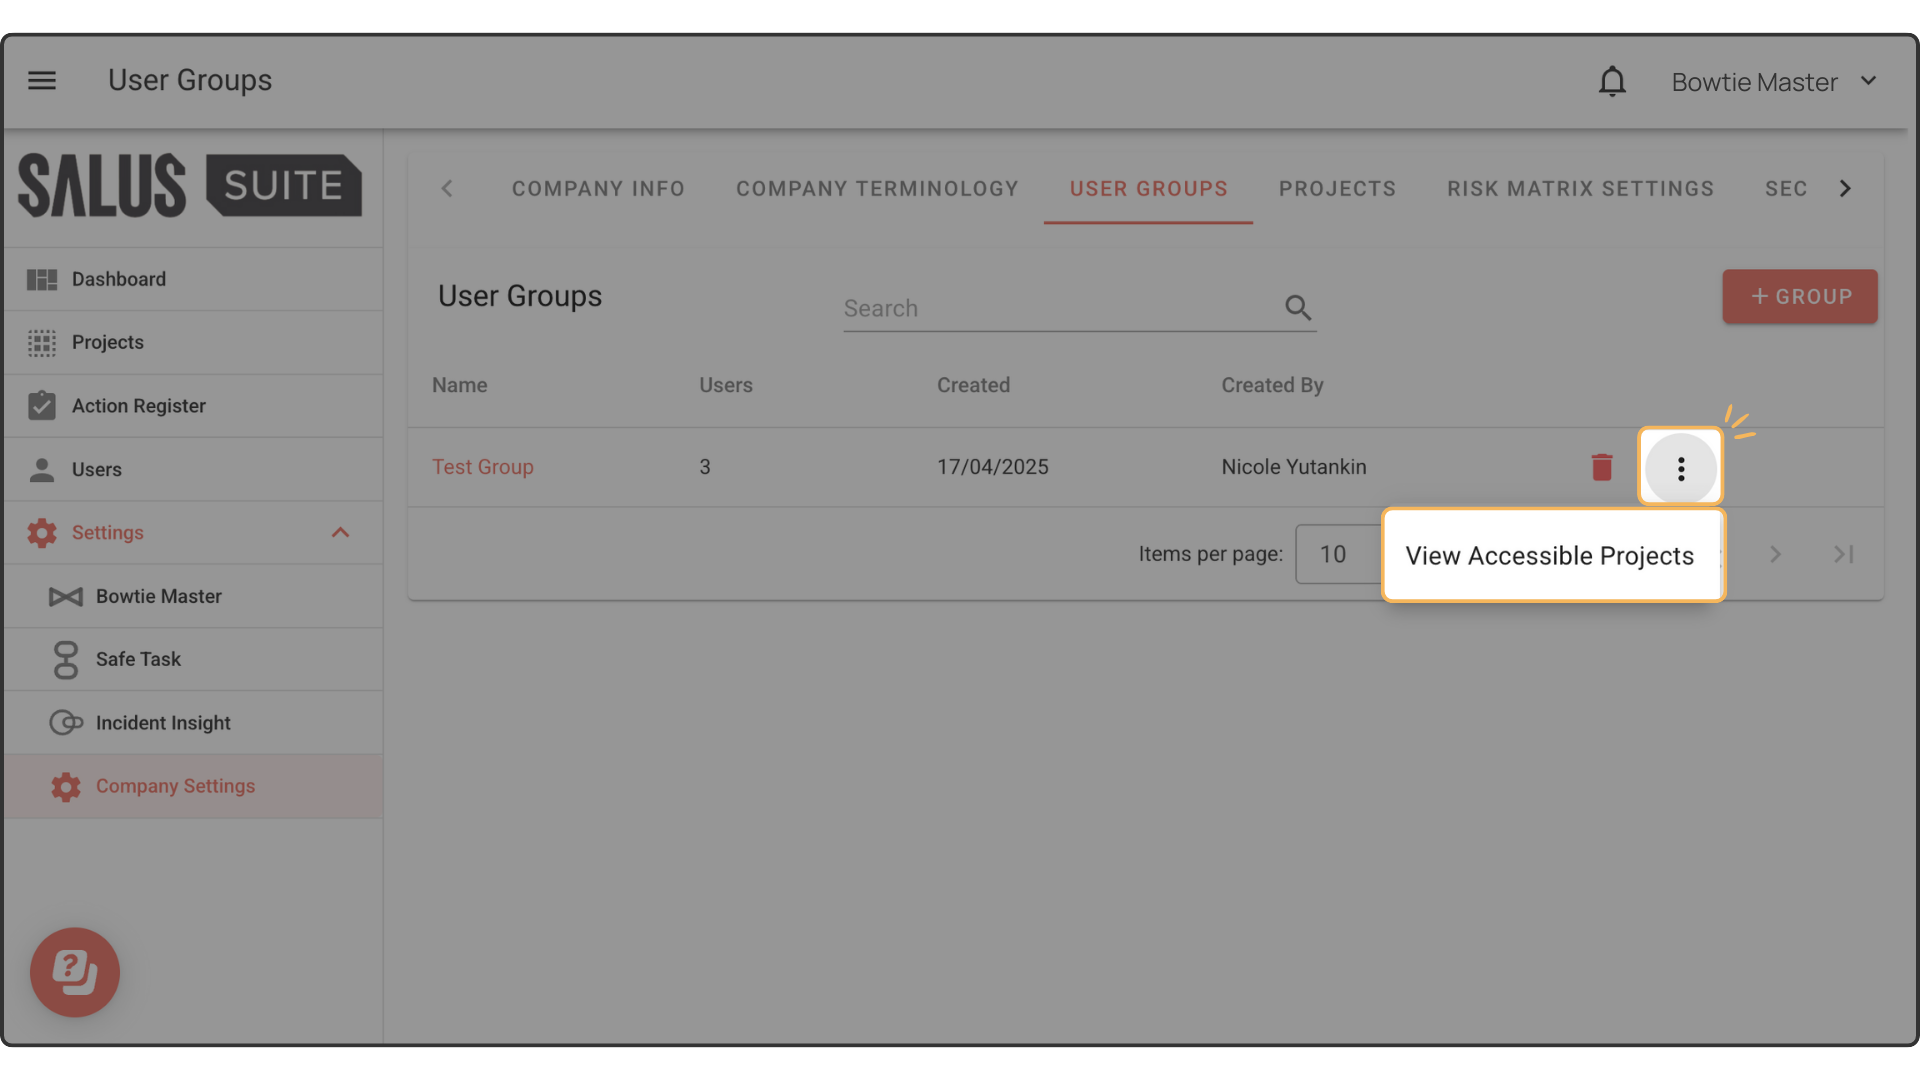This screenshot has width=1920, height=1080.
Task: Click the + GROUP button
Action: (x=1799, y=296)
